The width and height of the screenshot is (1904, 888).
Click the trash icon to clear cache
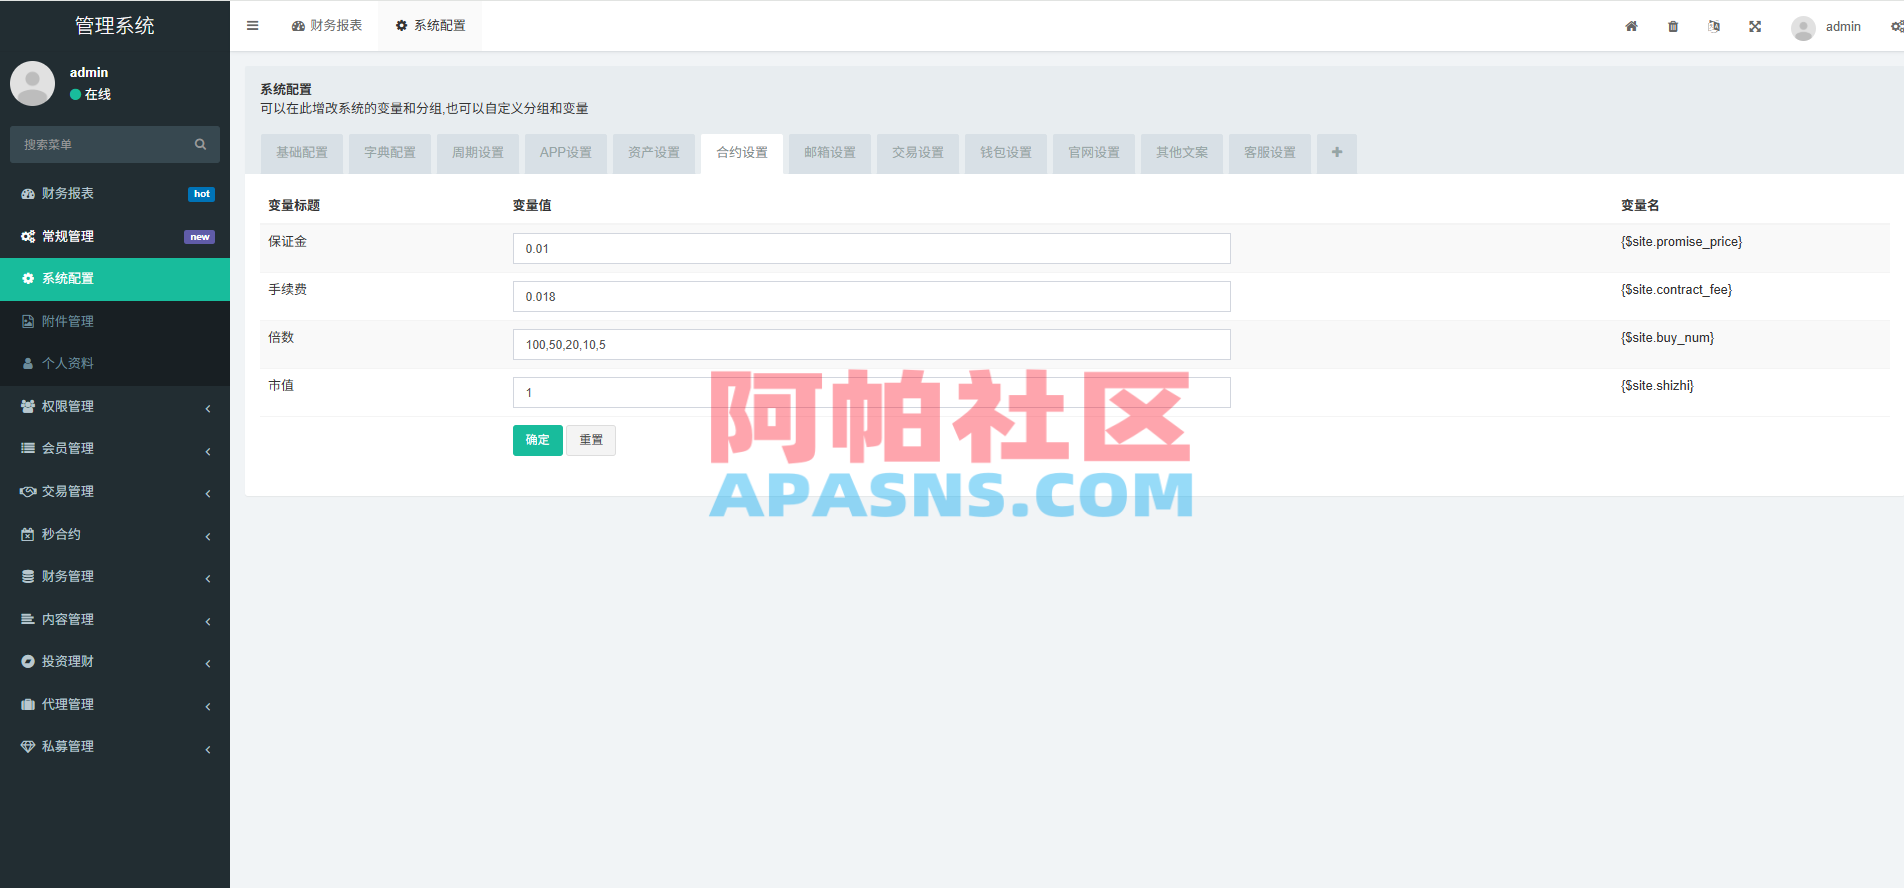click(x=1673, y=26)
